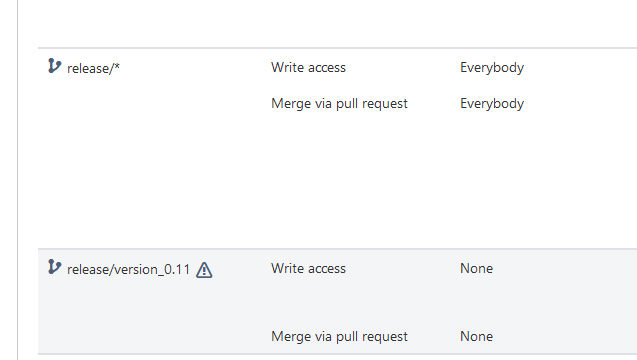The height and width of the screenshot is (360, 637).
Task: Click Write access label in release/* row
Action: click(x=308, y=67)
